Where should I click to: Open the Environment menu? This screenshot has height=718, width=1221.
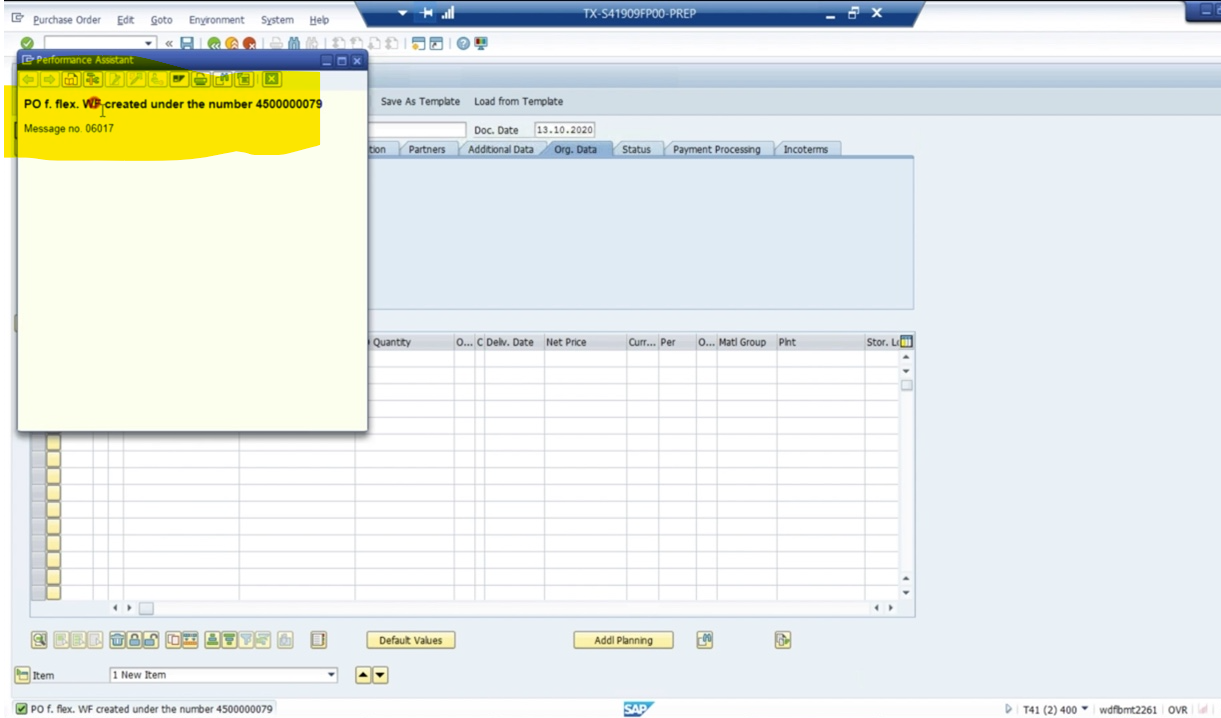tap(217, 20)
